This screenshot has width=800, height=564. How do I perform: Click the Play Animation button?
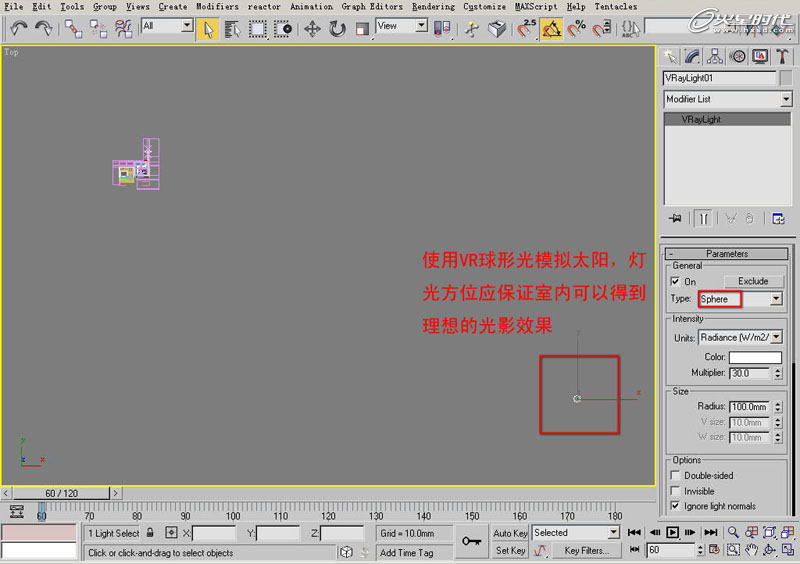click(x=672, y=532)
